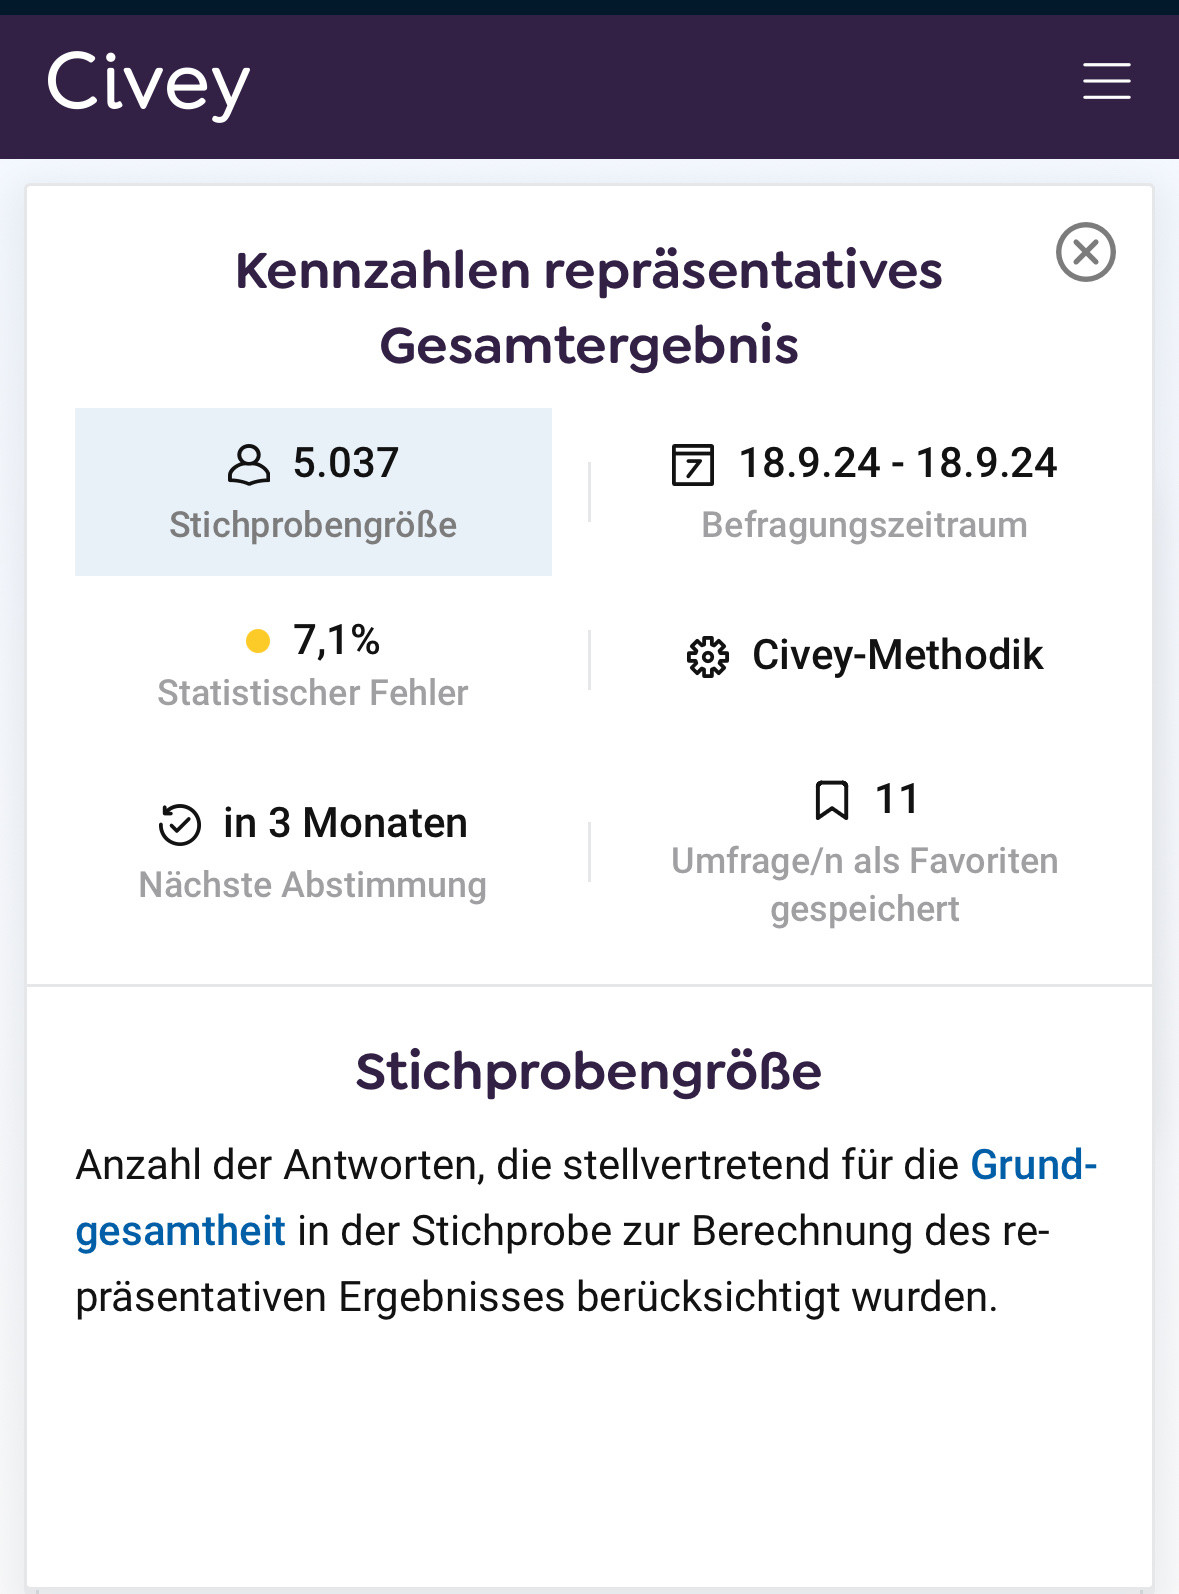Click the person icon beside 5.037
Screen dimensions: 1179x1594
coord(249,465)
